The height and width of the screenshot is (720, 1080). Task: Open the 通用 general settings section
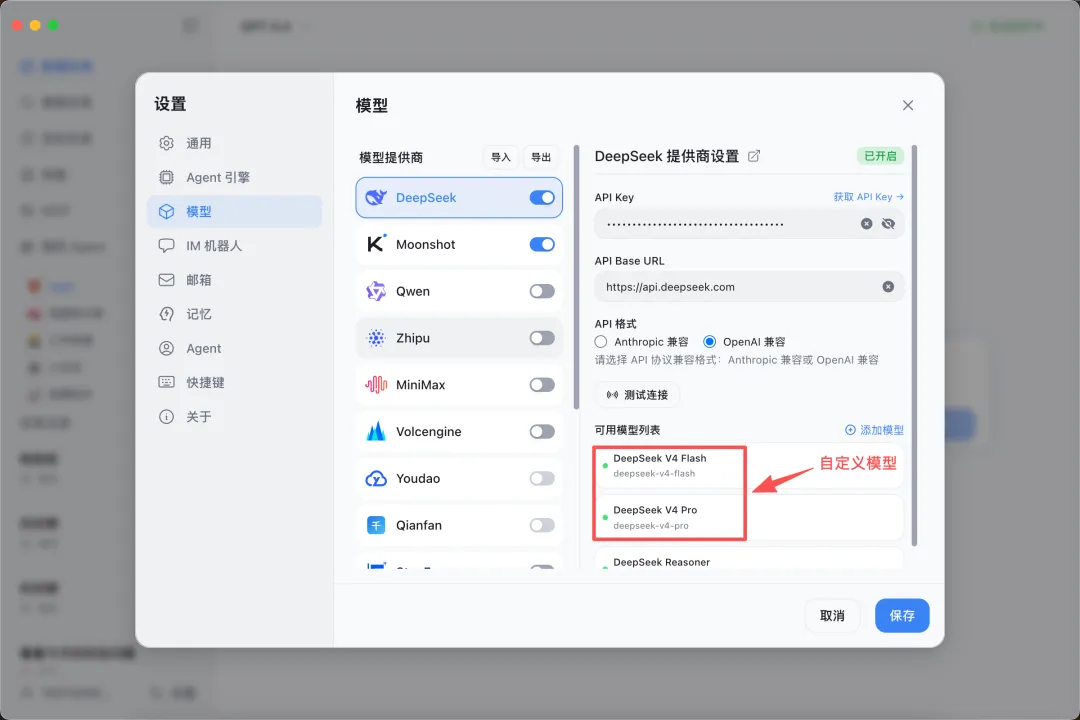234,143
